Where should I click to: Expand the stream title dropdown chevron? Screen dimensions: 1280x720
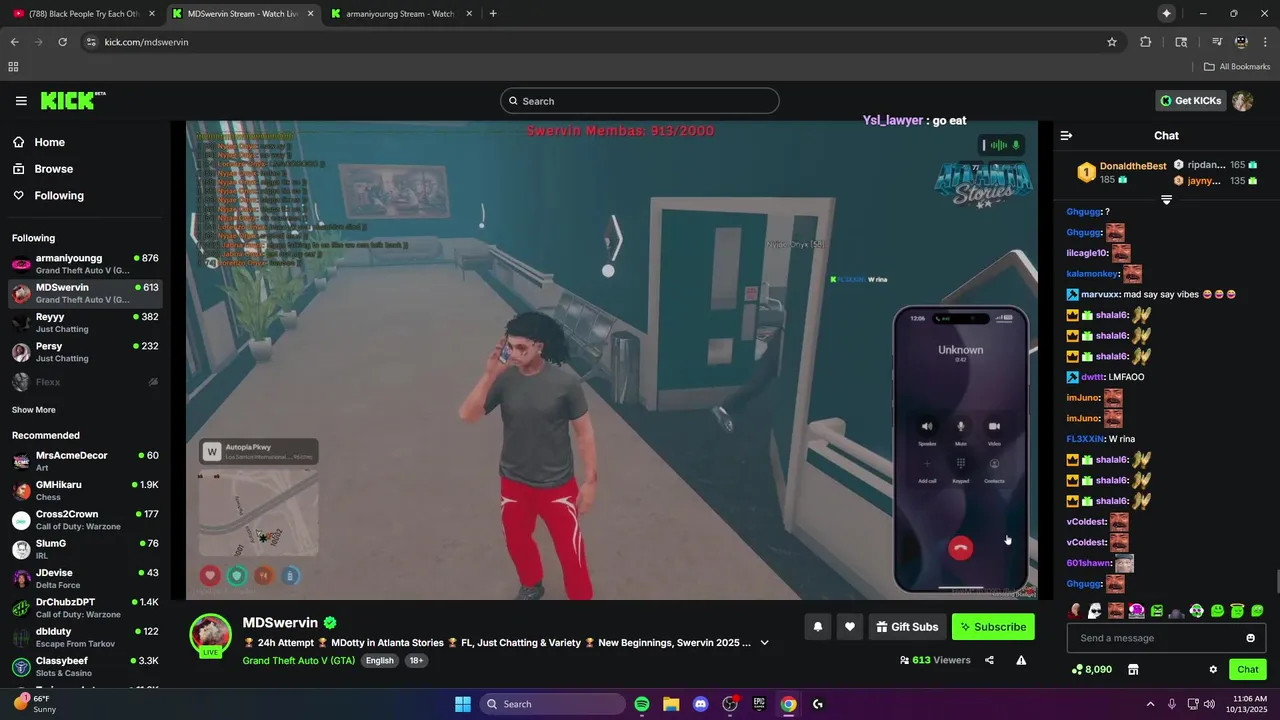click(x=765, y=643)
